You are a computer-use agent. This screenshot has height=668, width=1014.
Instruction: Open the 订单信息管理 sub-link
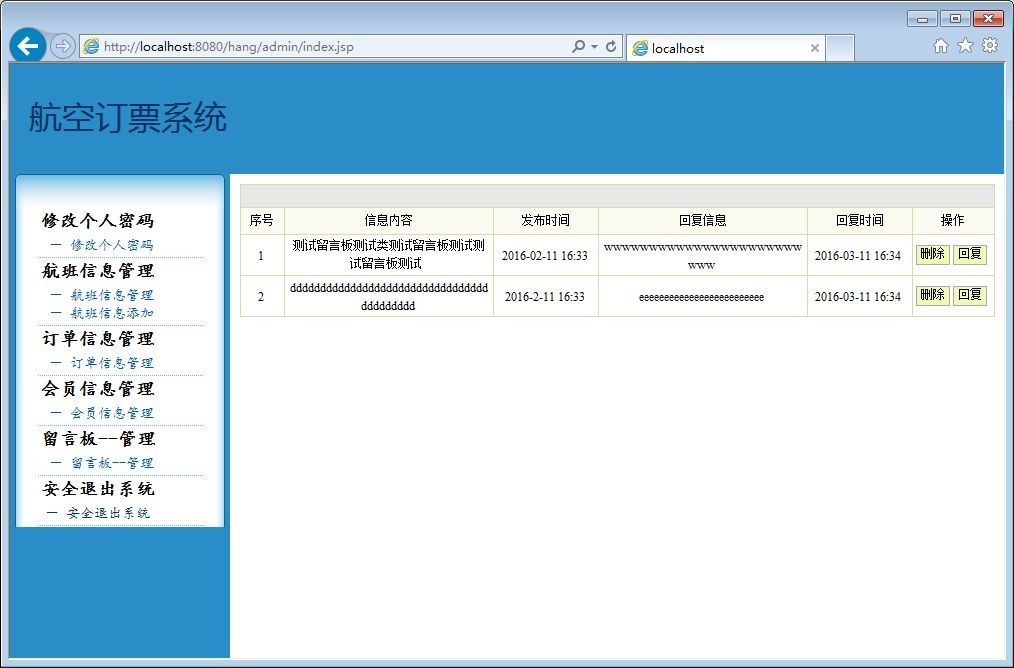pos(111,363)
